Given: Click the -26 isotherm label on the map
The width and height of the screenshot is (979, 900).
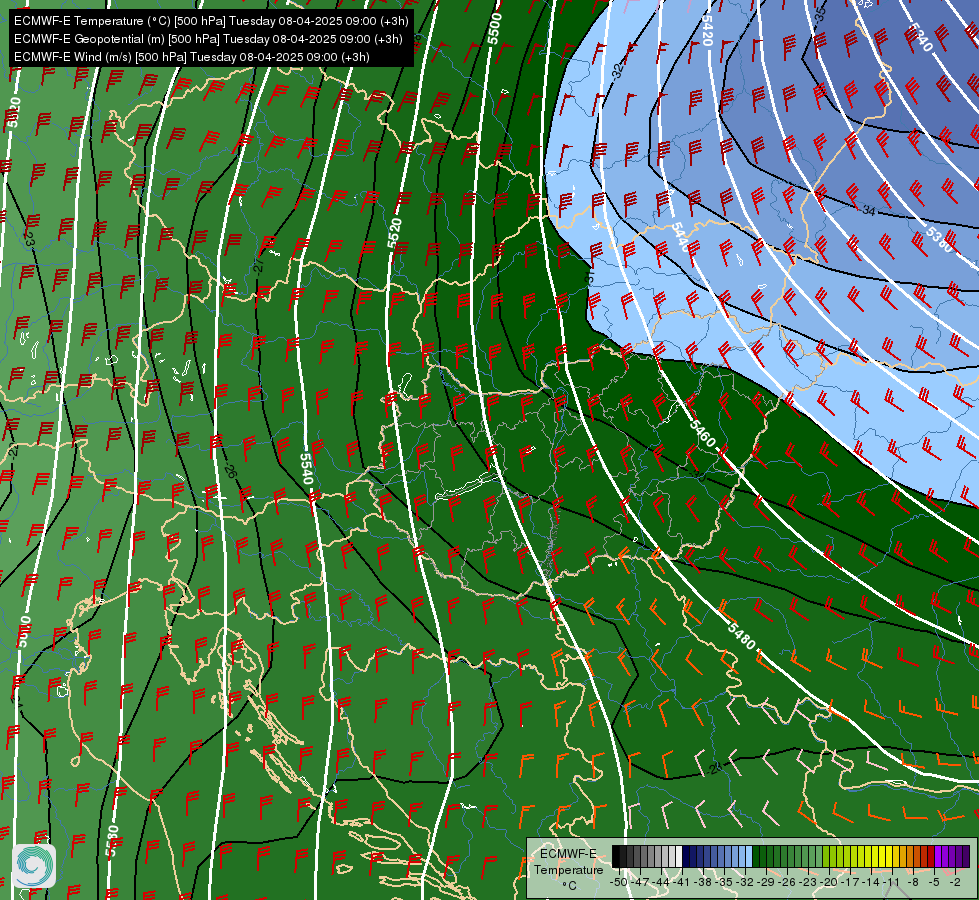Looking at the screenshot, I should click(230, 471).
